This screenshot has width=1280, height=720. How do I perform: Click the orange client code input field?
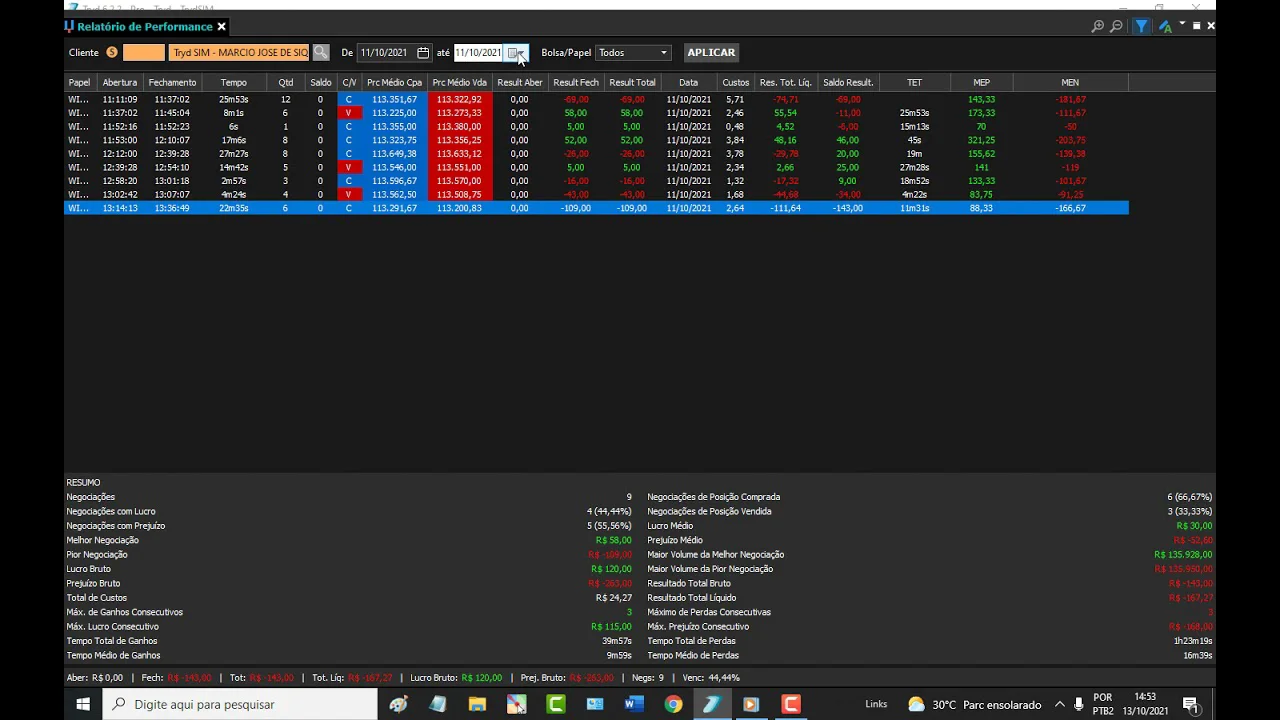click(143, 53)
